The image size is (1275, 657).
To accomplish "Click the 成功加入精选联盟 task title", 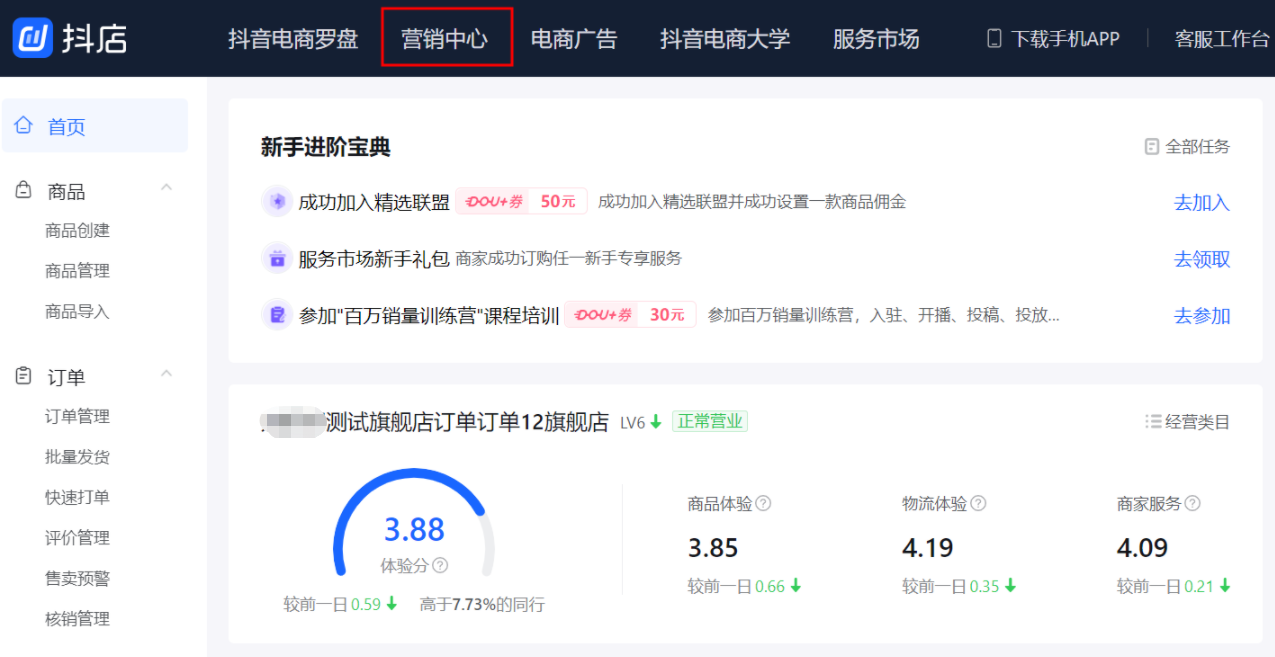I will 374,203.
